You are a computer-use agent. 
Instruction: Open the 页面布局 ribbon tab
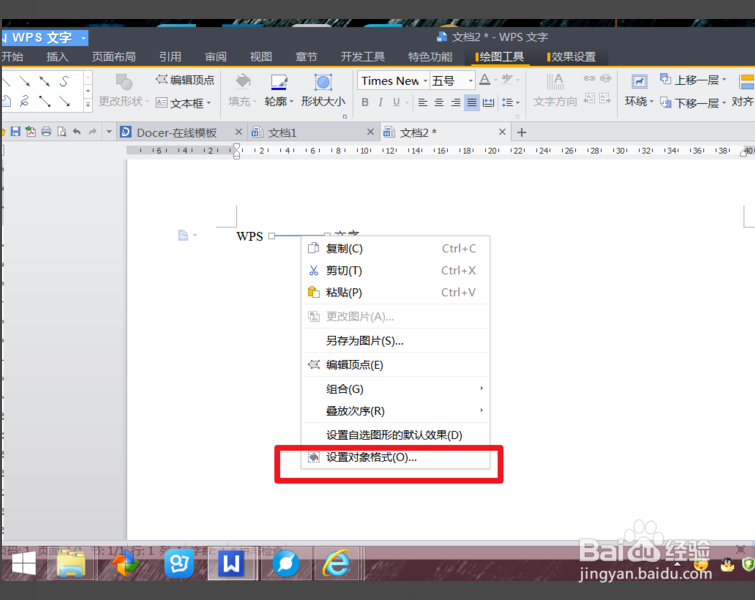114,57
